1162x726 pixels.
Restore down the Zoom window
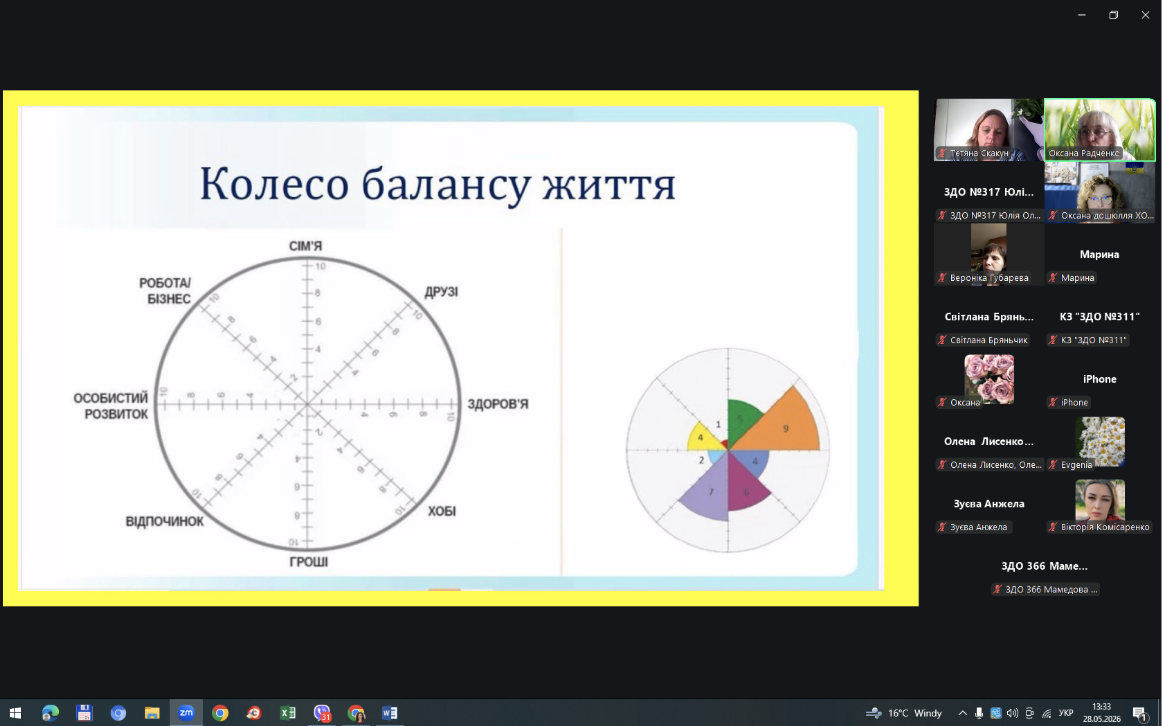click(x=1113, y=15)
